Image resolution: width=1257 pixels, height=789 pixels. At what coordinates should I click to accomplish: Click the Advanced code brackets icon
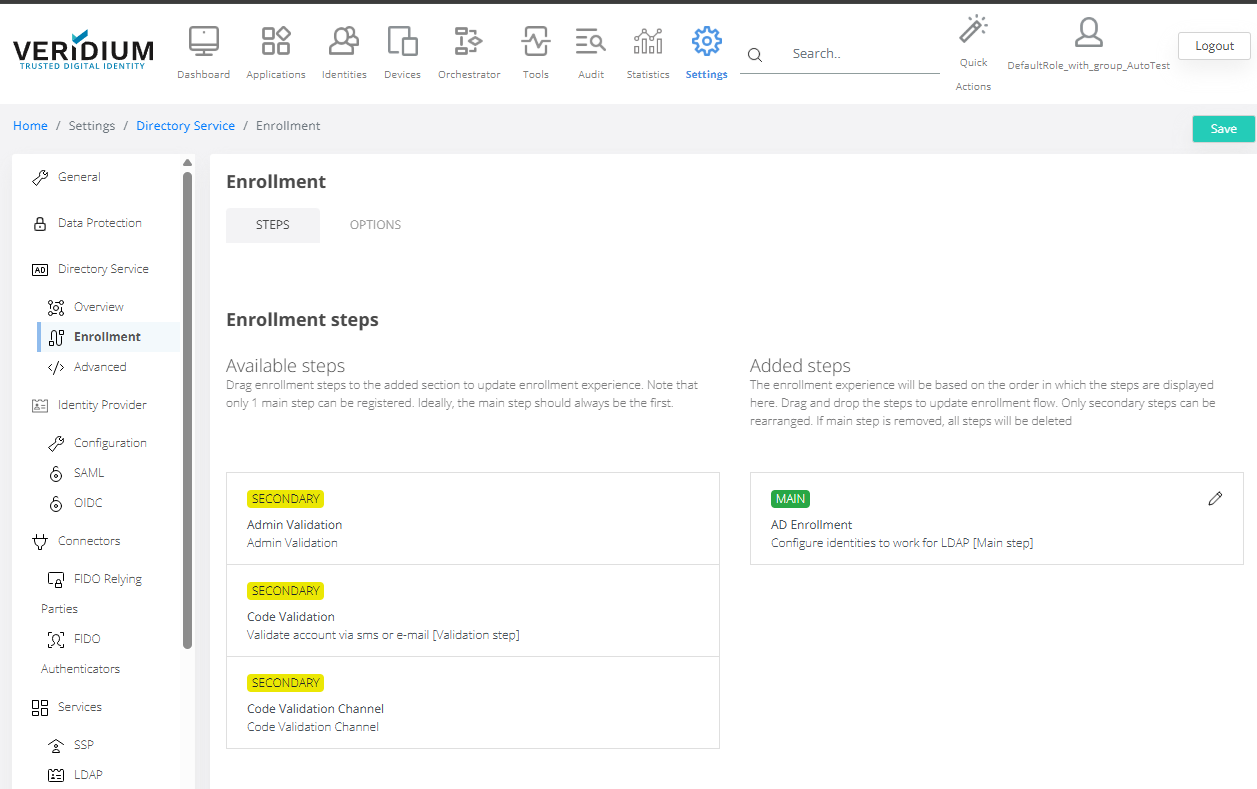tap(56, 367)
